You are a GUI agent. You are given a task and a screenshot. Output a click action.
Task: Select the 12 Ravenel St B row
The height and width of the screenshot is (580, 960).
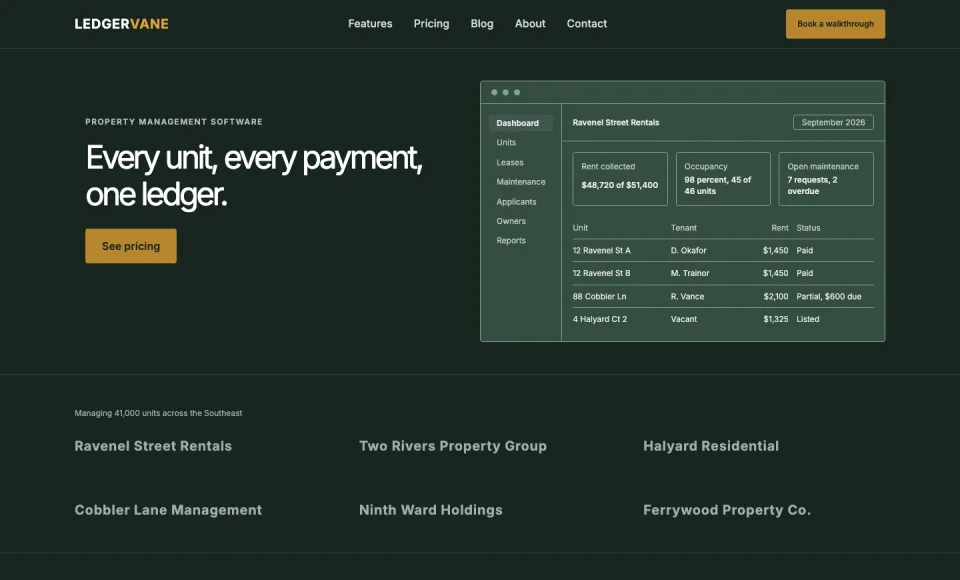pyautogui.click(x=723, y=273)
